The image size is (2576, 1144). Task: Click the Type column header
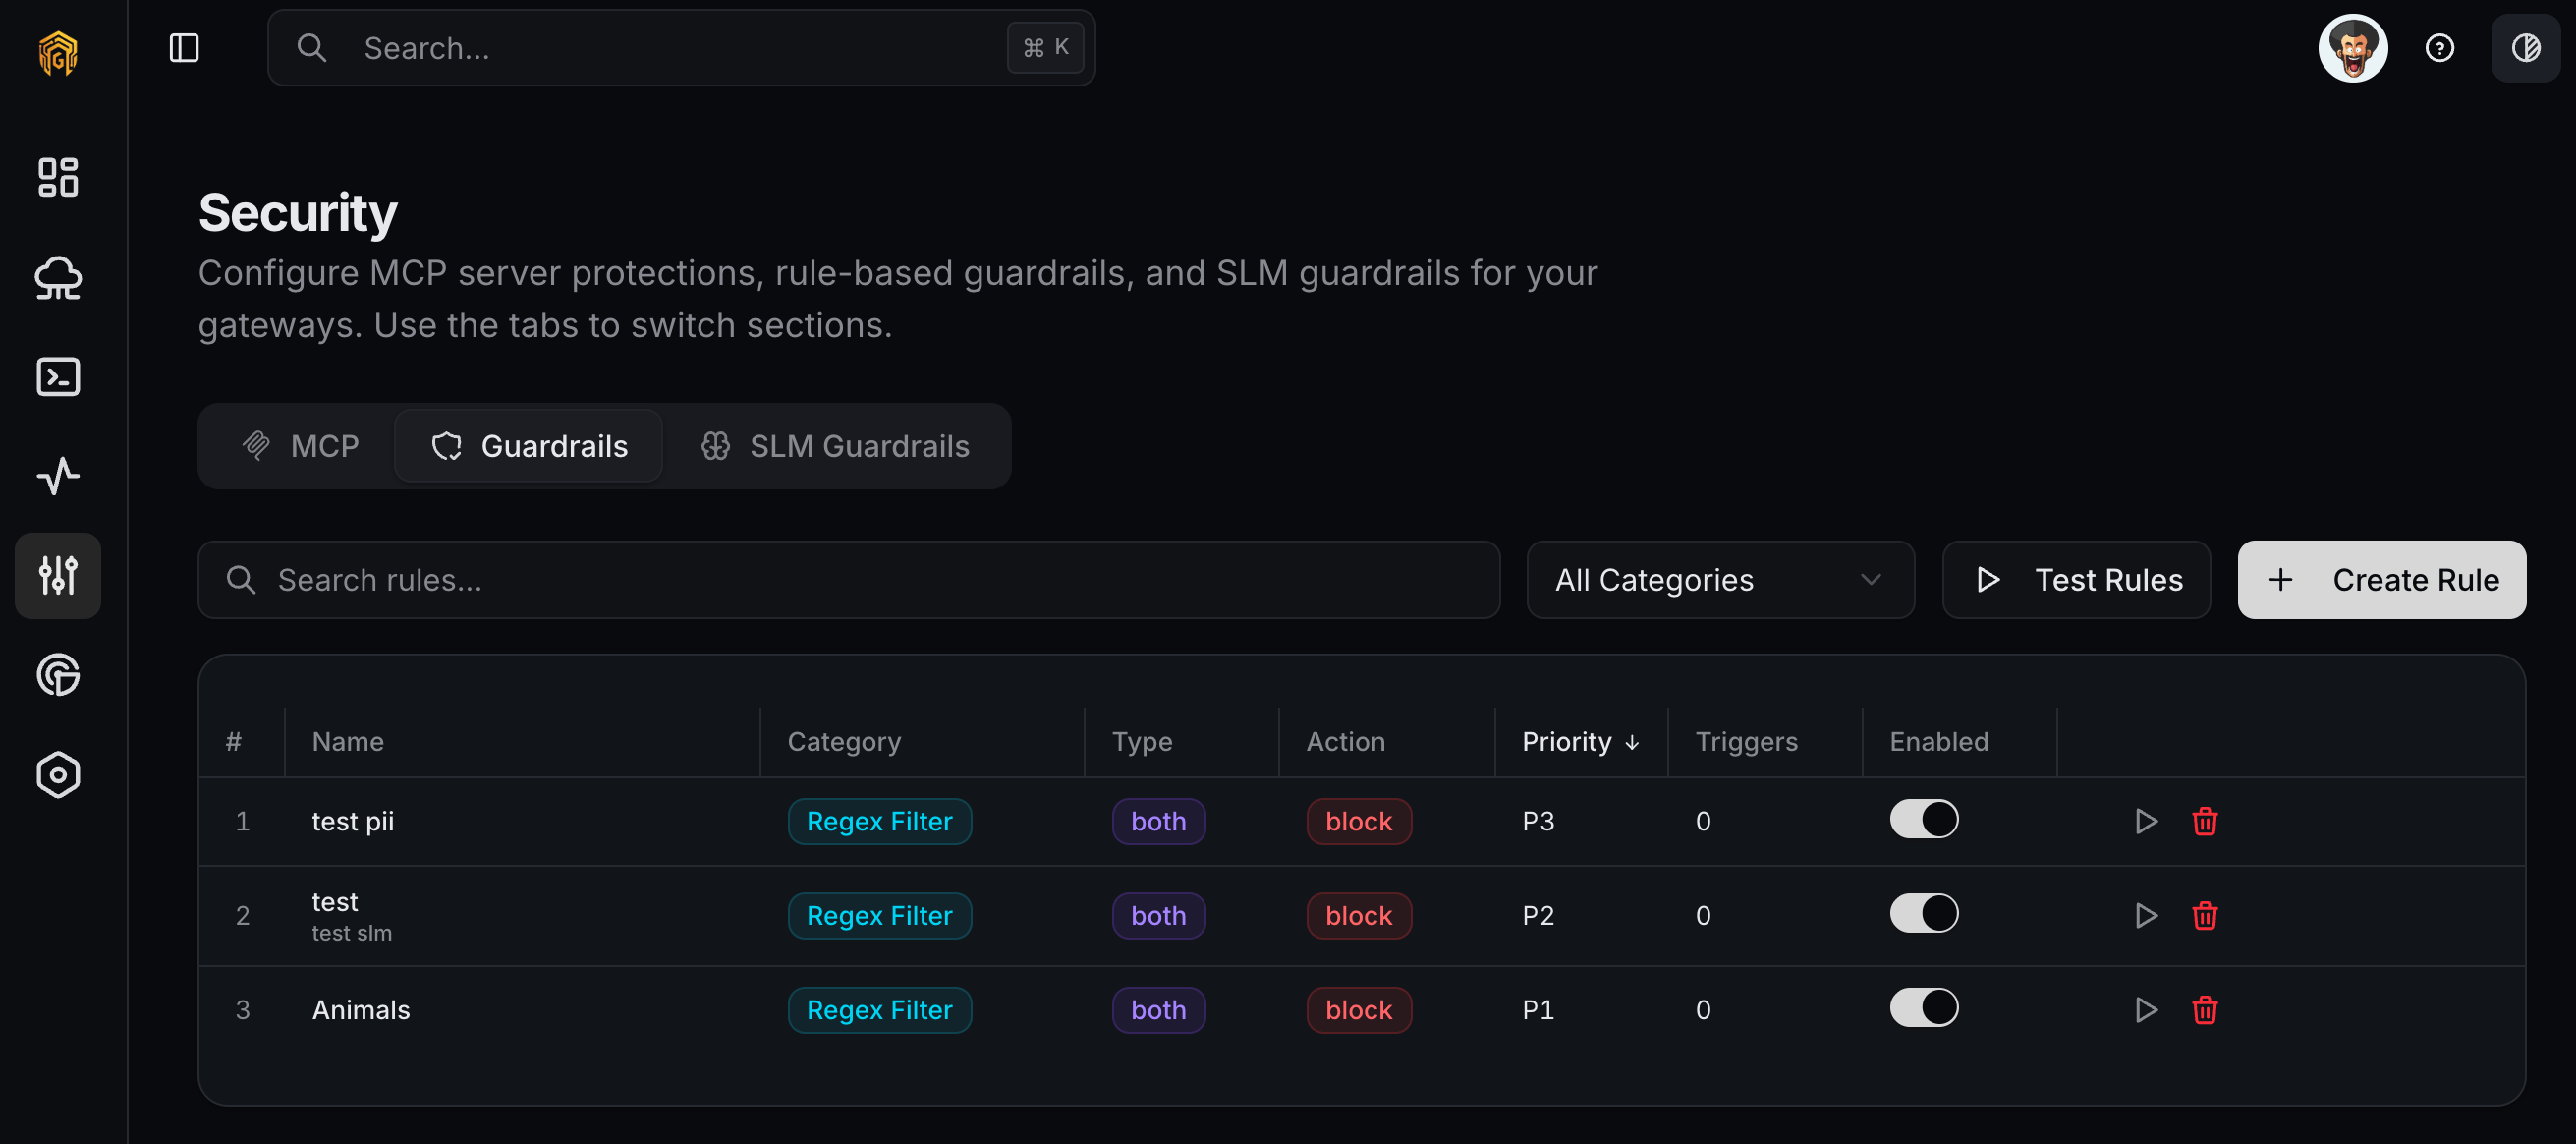coord(1142,741)
